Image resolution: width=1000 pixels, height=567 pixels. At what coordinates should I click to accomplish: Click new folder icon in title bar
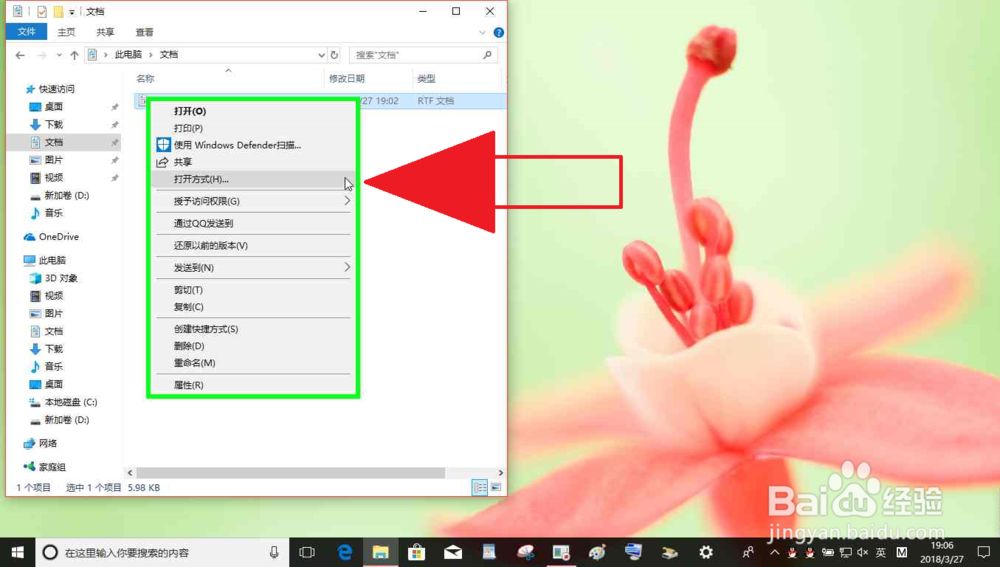(59, 11)
